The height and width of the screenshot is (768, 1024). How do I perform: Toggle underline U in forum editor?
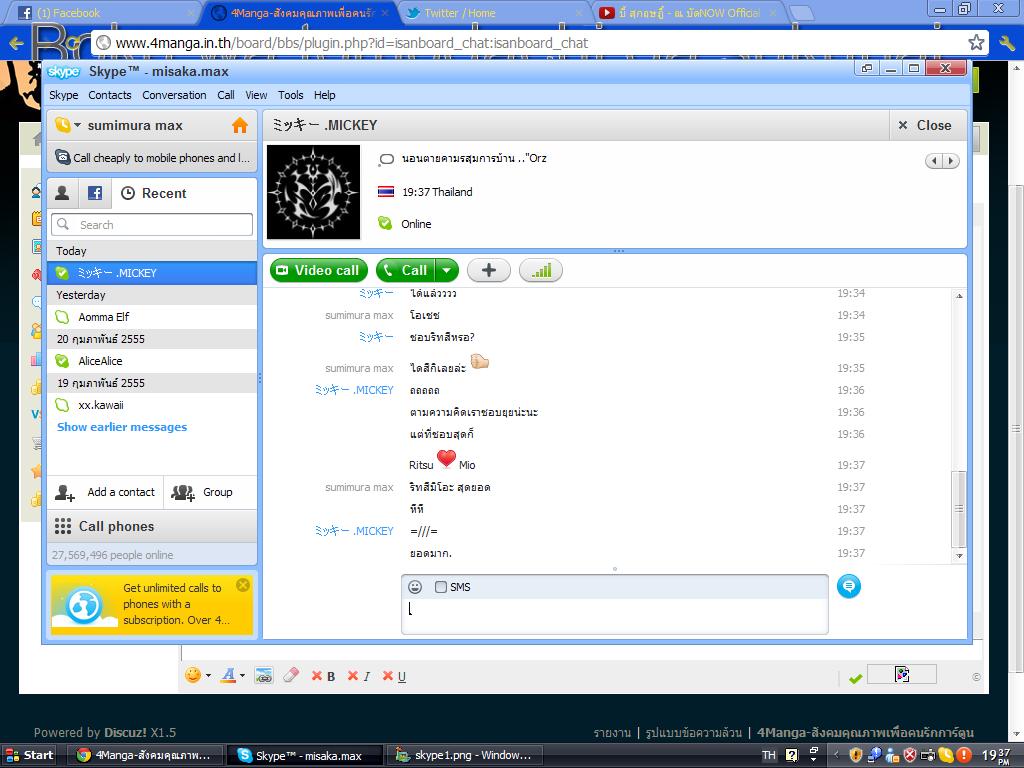394,677
